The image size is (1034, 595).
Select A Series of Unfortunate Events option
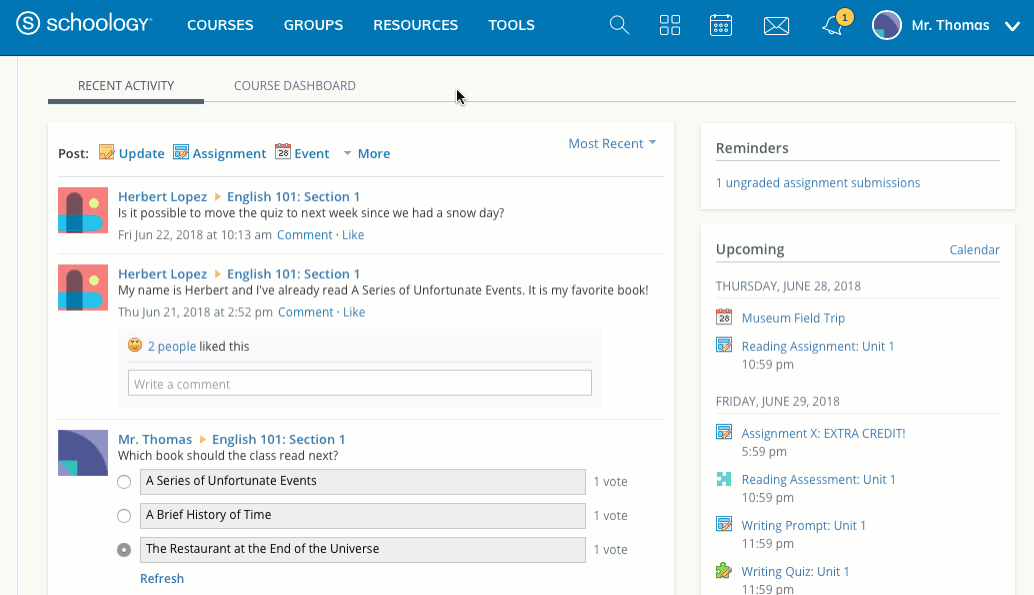pos(124,482)
